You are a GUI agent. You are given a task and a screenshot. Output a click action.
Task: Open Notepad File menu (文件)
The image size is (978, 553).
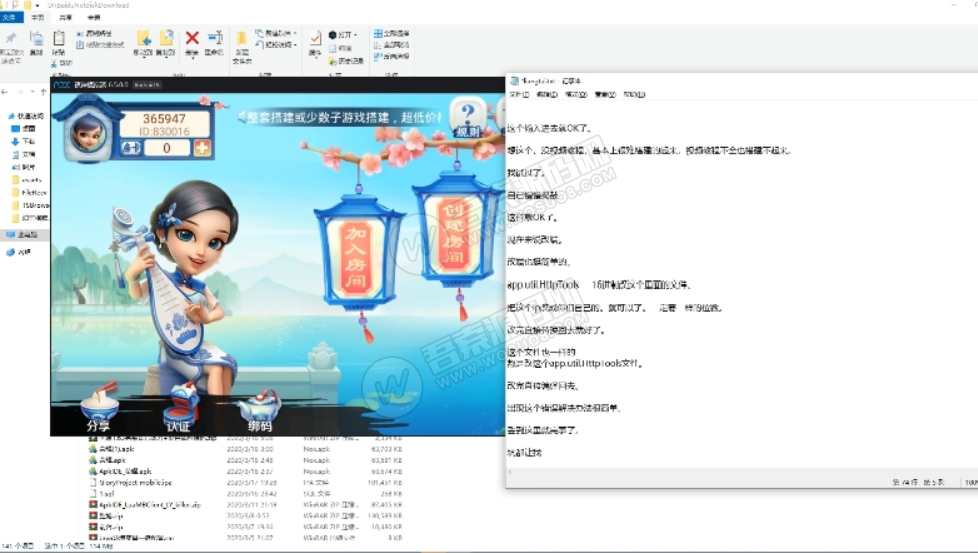(x=519, y=95)
